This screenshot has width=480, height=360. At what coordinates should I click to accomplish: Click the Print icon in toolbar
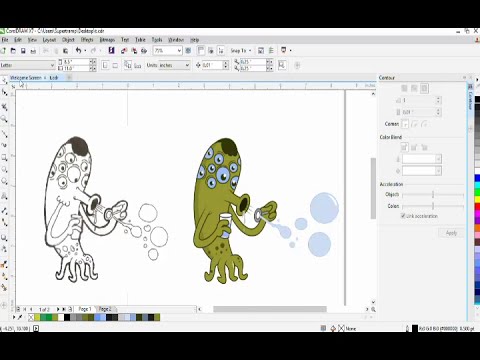tap(33, 51)
